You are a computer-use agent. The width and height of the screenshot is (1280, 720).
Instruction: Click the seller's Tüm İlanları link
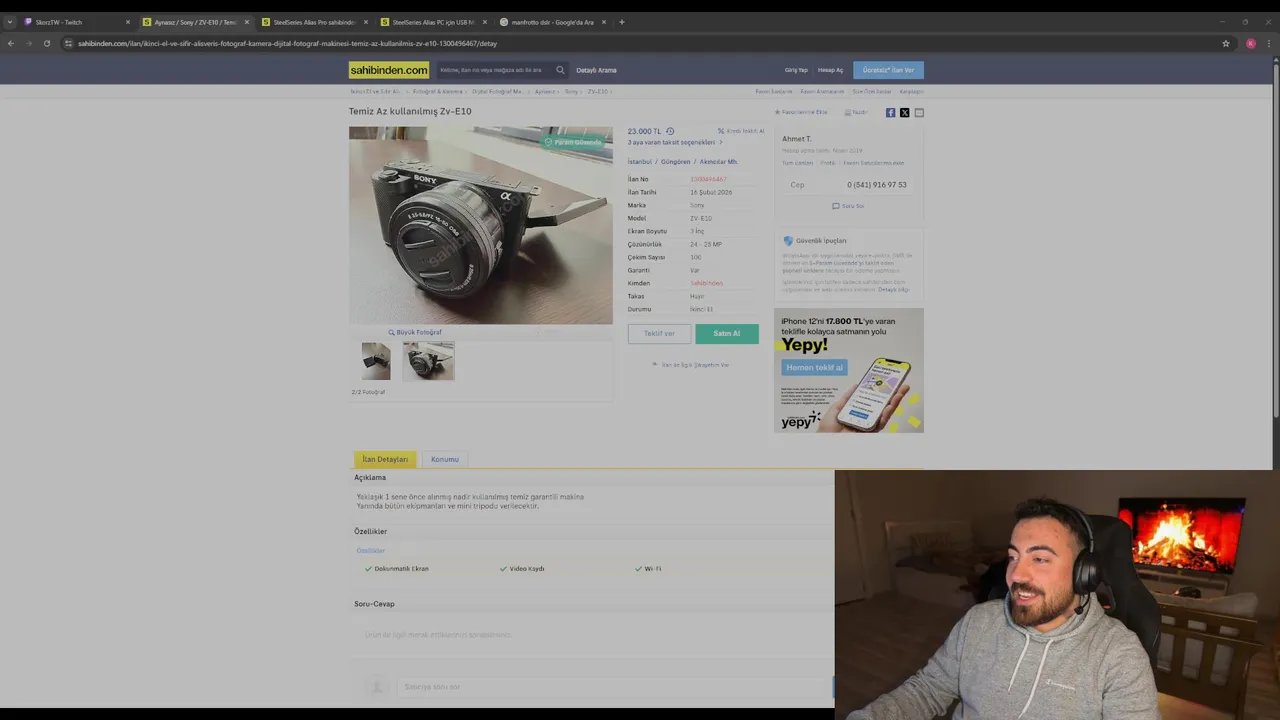(798, 163)
